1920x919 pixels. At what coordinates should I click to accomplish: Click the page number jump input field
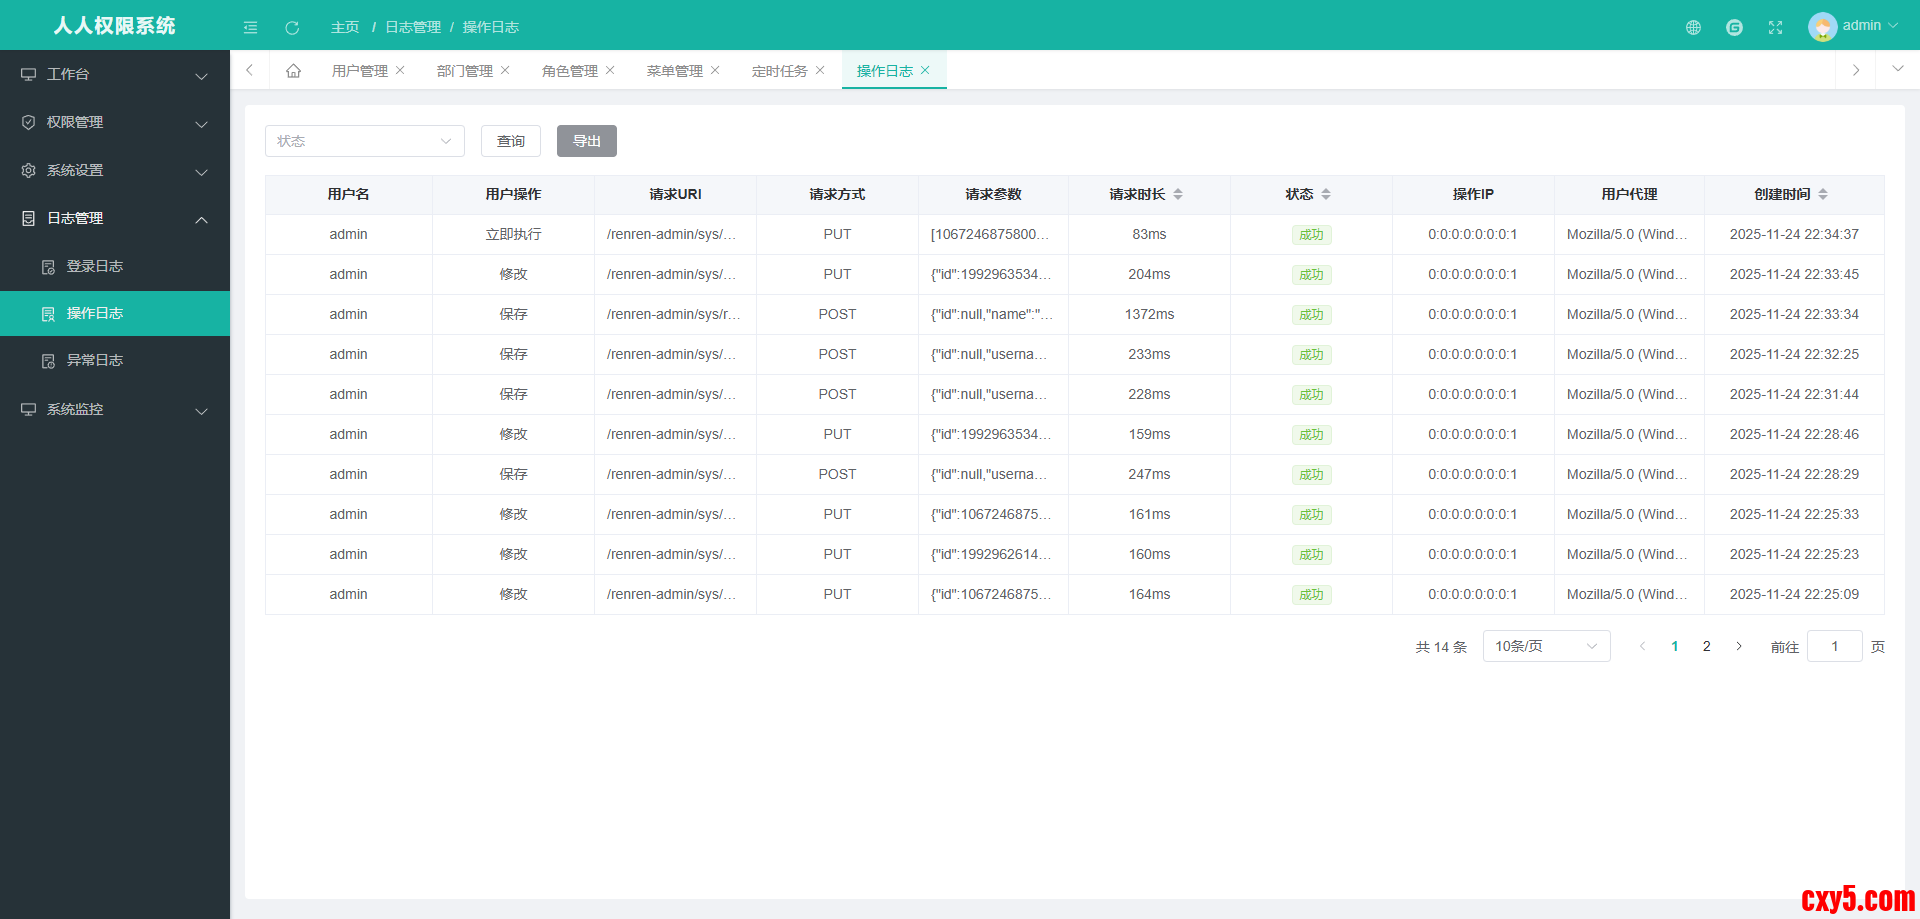pyautogui.click(x=1834, y=646)
